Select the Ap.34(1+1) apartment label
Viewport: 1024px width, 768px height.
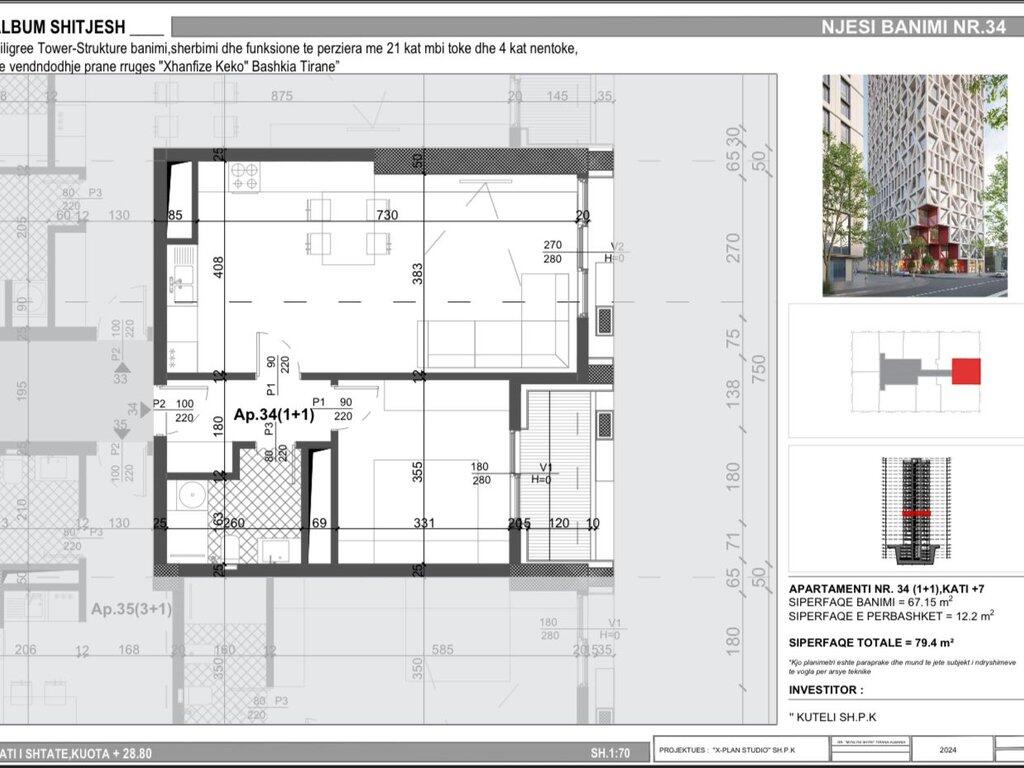(x=274, y=414)
